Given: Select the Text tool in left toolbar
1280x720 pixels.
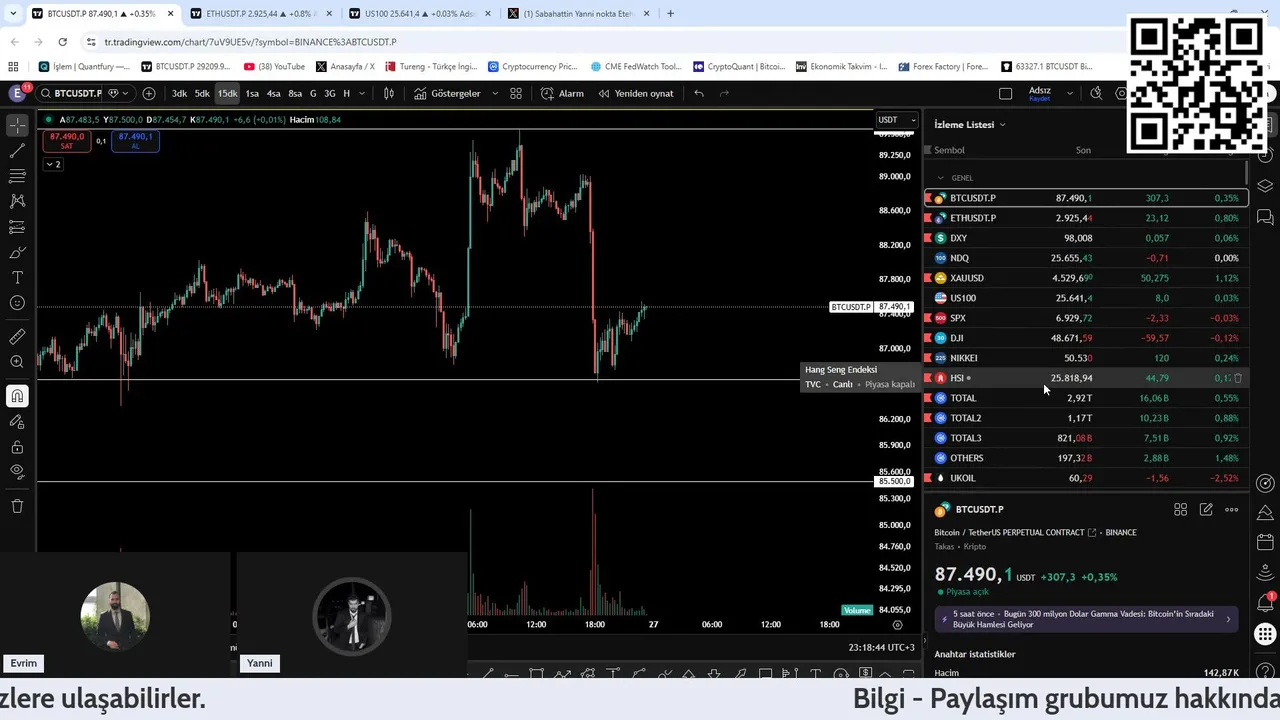Looking at the screenshot, I should pyautogui.click(x=17, y=277).
